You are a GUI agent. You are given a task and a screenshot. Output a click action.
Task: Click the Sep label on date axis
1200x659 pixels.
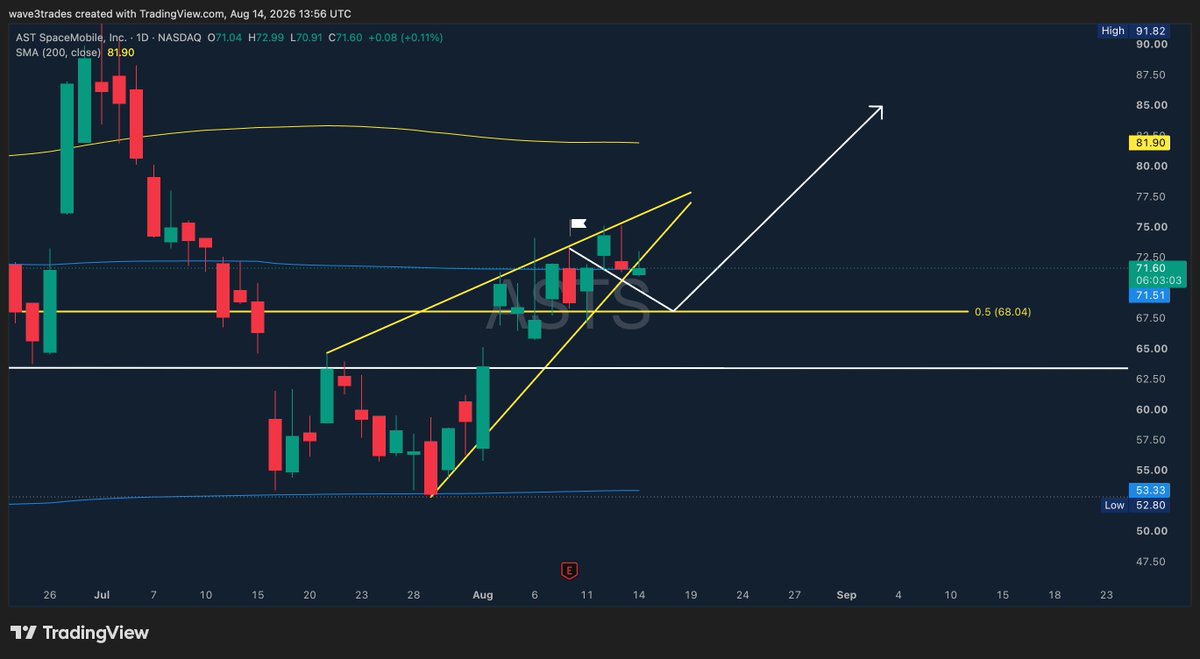click(847, 595)
